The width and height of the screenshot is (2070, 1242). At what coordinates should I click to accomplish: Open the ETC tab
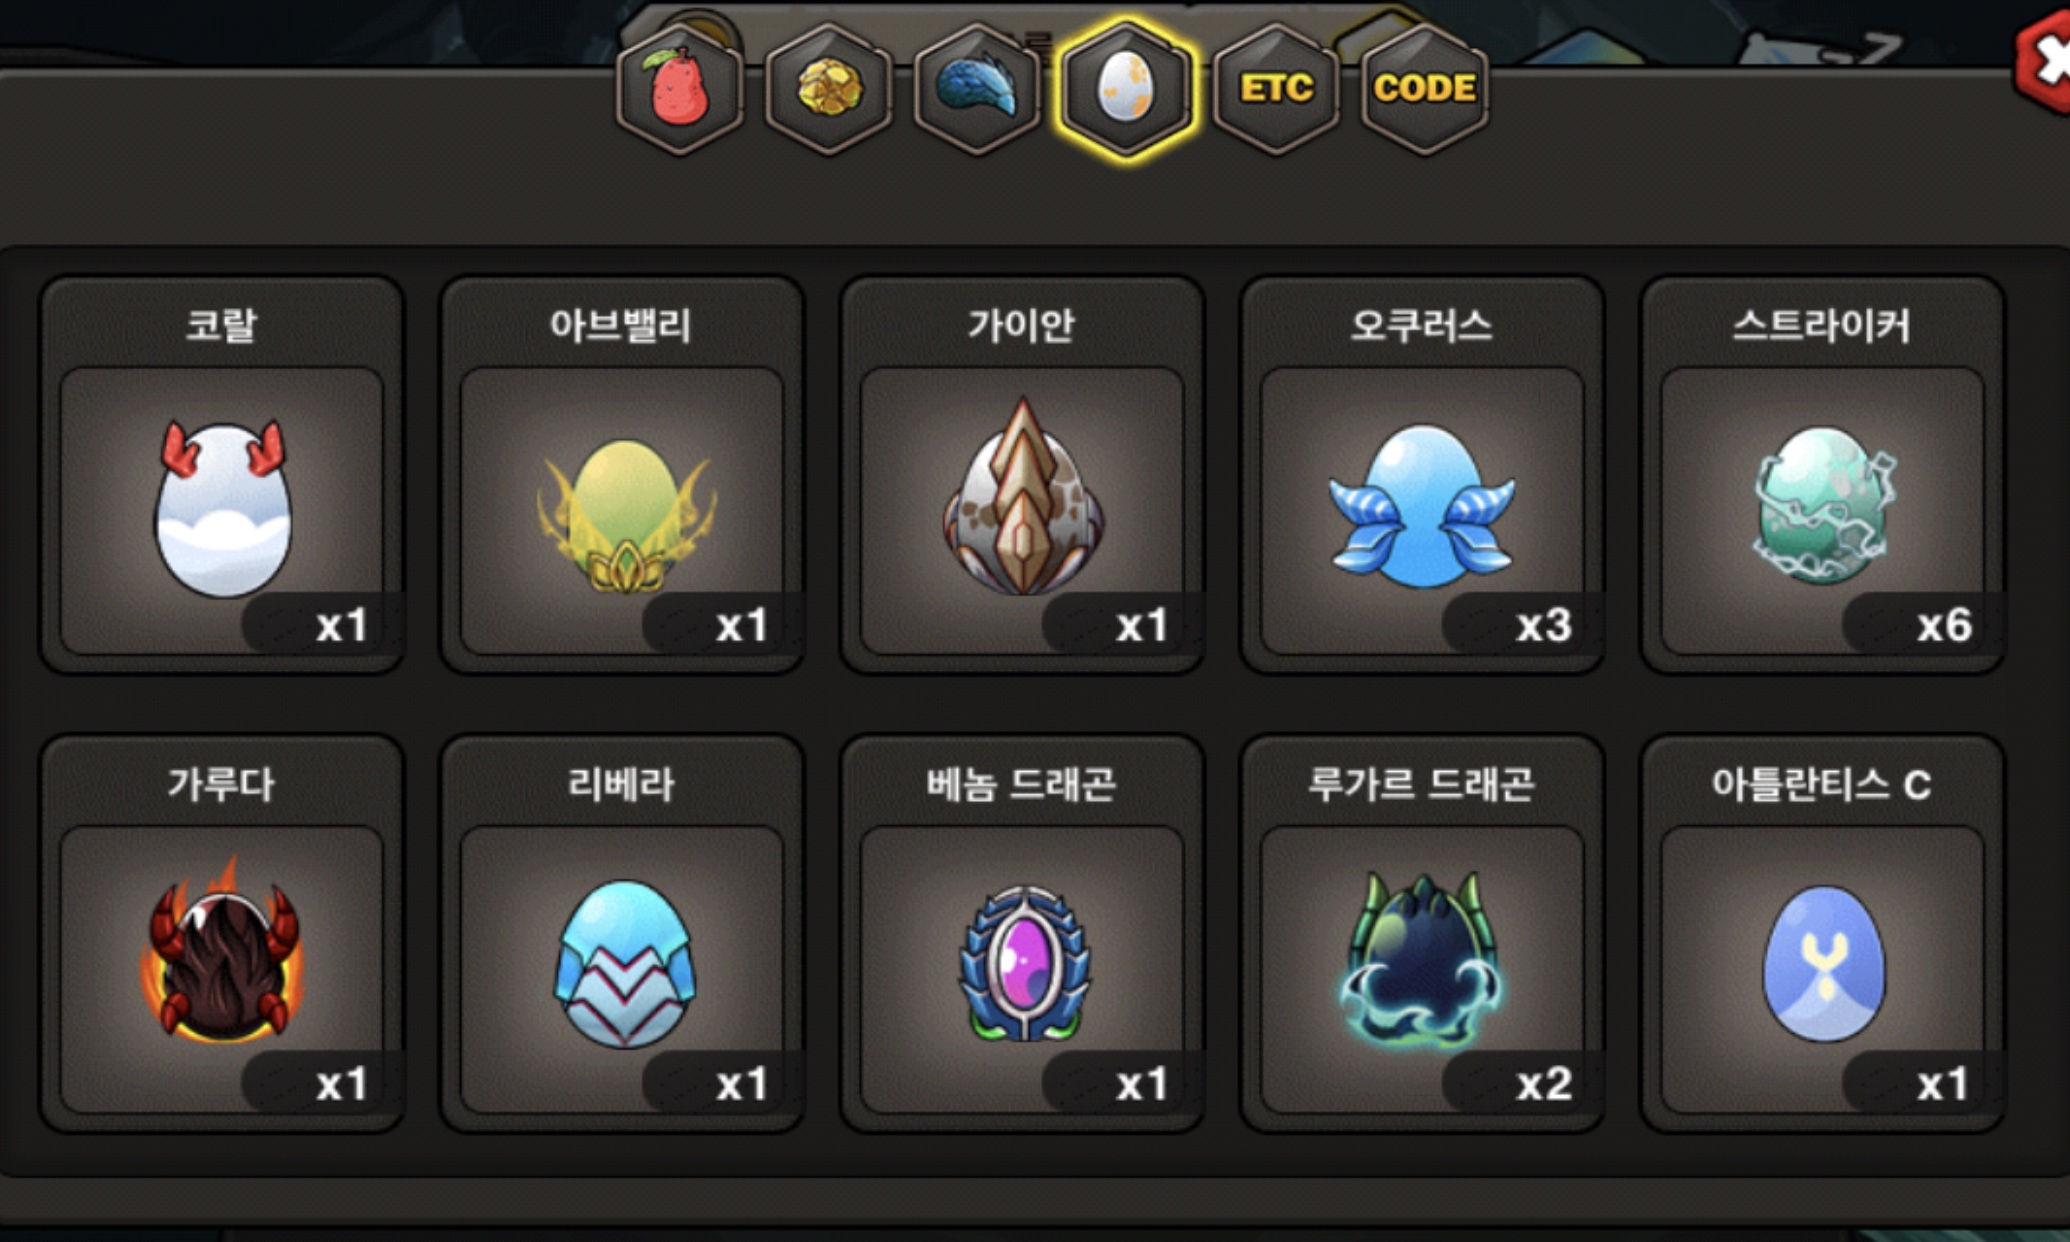click(1276, 90)
